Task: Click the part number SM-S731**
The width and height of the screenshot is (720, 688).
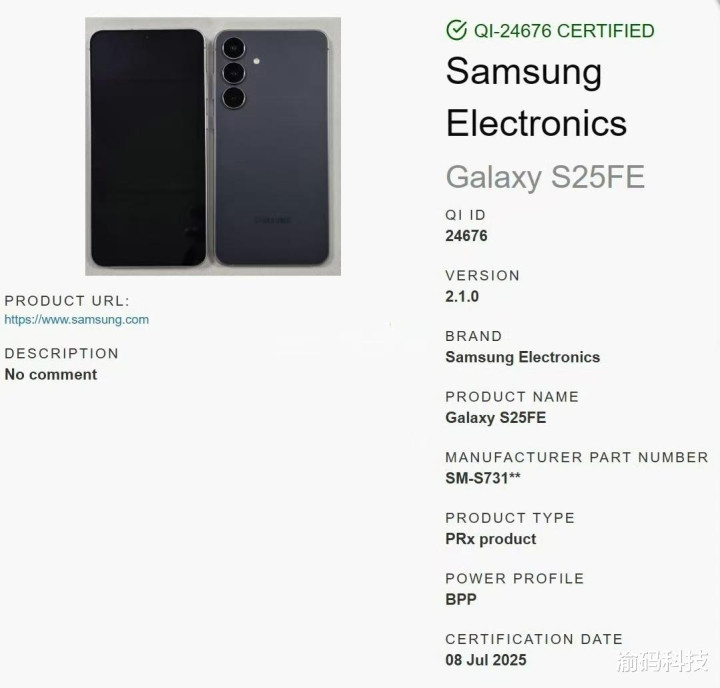Action: [x=483, y=478]
